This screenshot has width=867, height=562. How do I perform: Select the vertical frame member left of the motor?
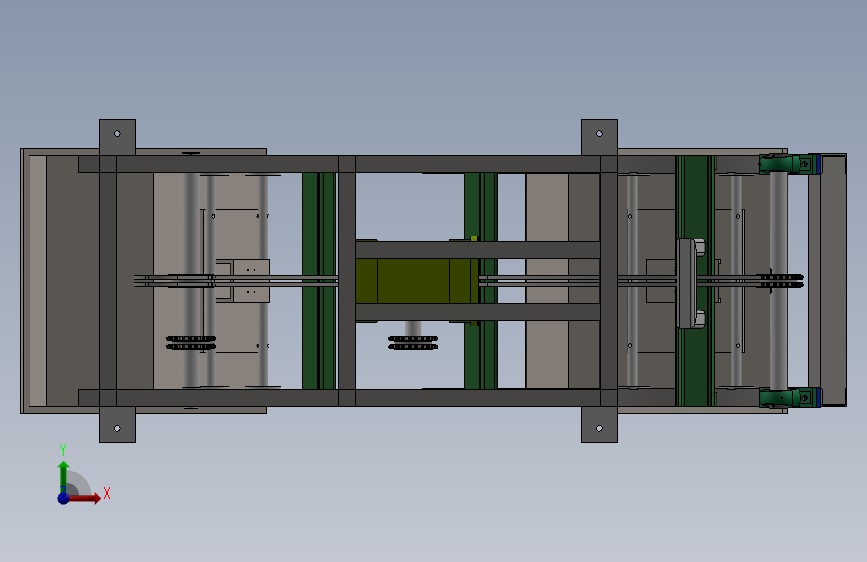coord(347,281)
